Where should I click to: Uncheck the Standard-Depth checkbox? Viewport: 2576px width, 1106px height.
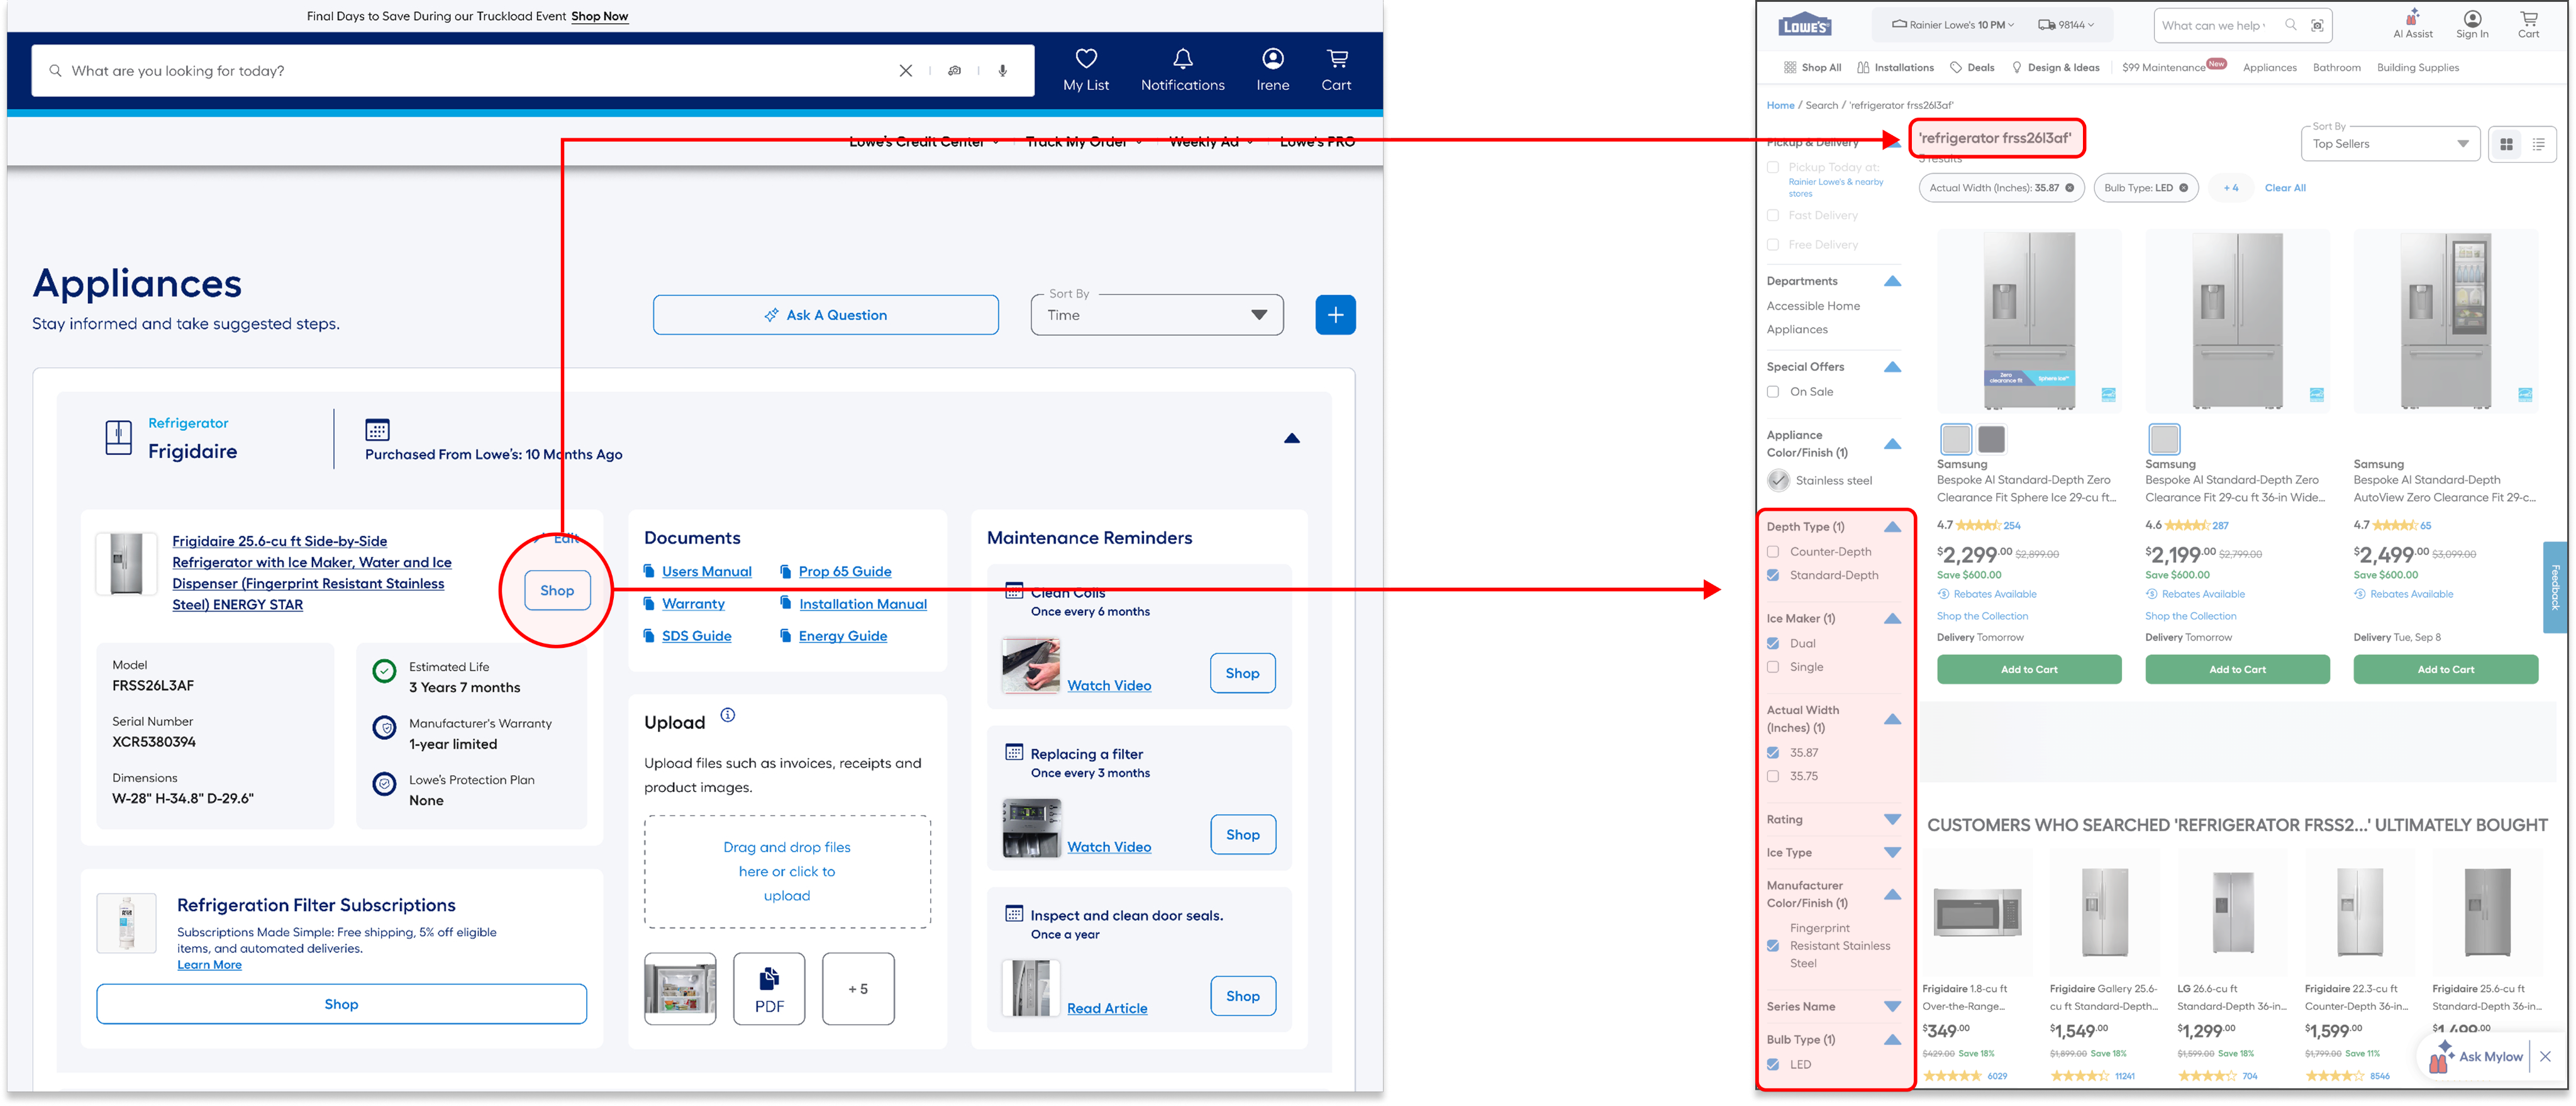(x=1773, y=575)
